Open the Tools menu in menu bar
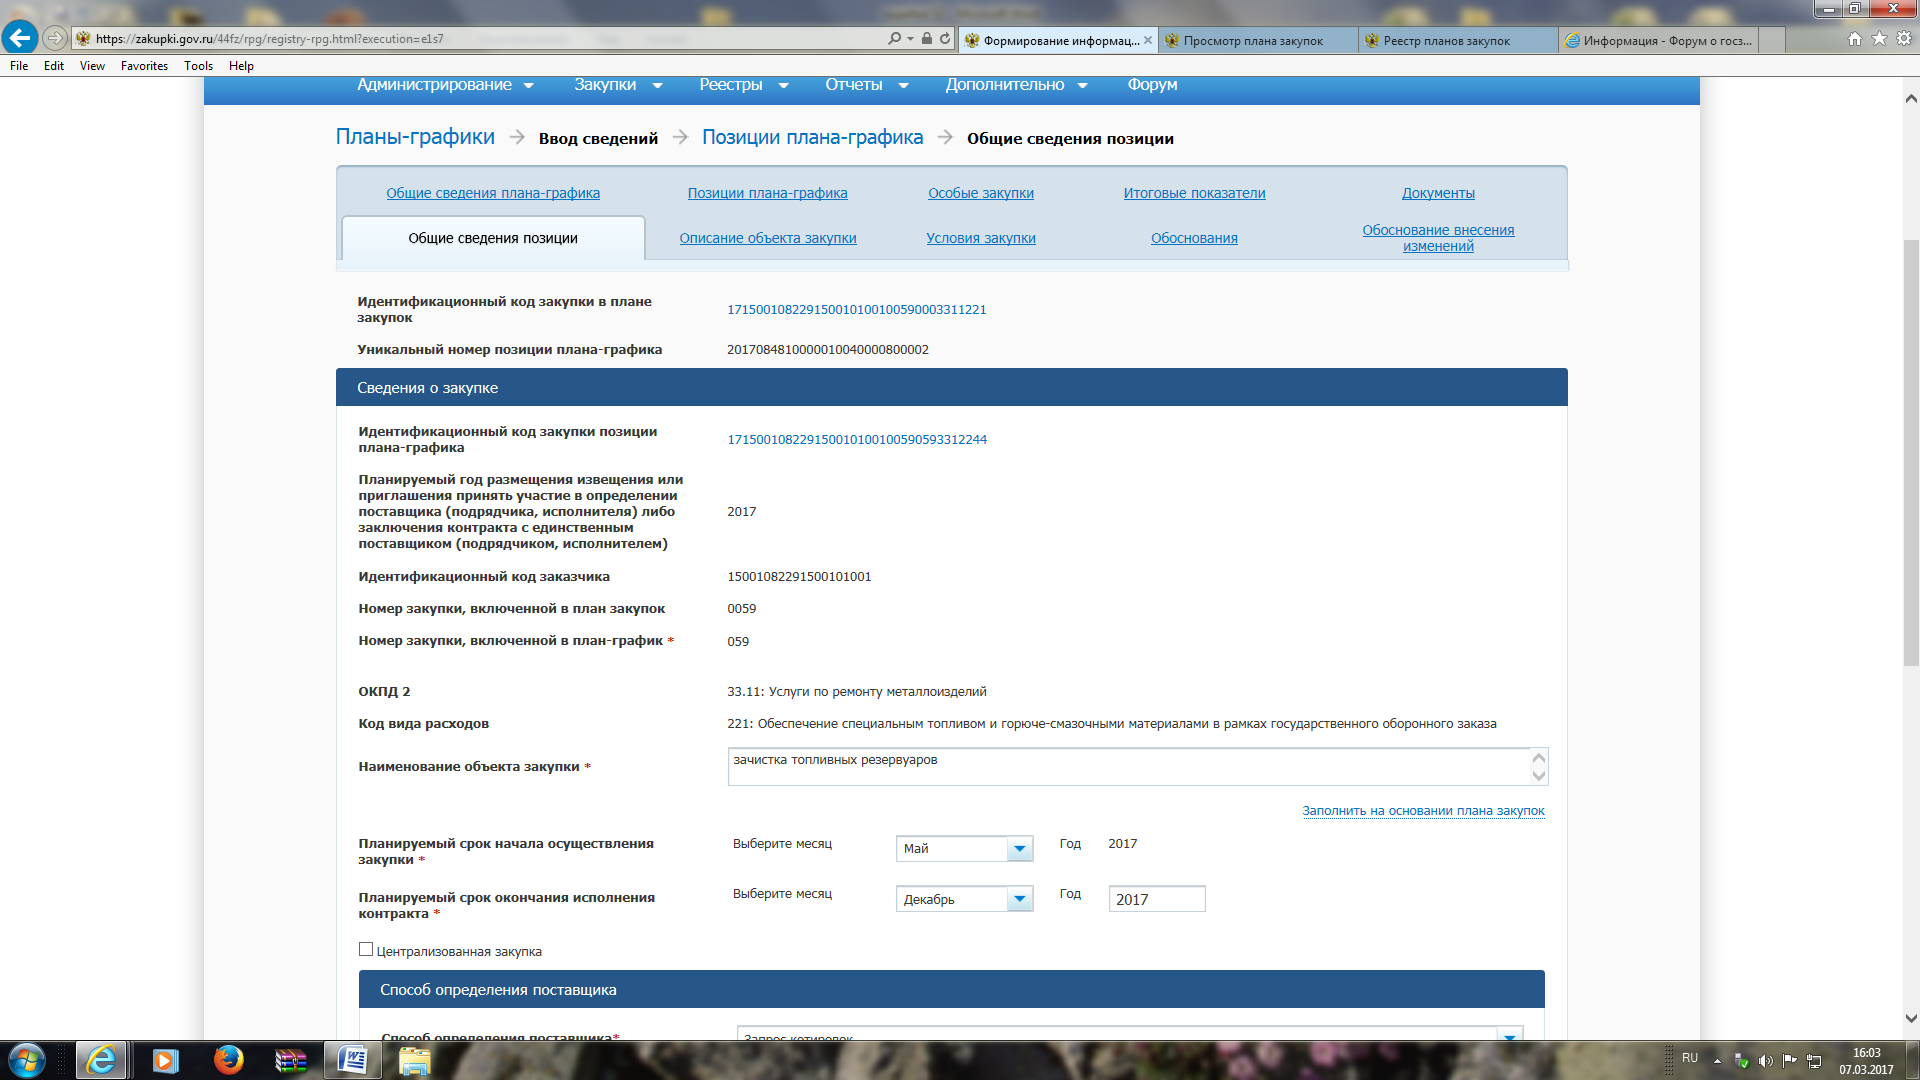Viewport: 1920px width, 1080px height. click(x=198, y=66)
